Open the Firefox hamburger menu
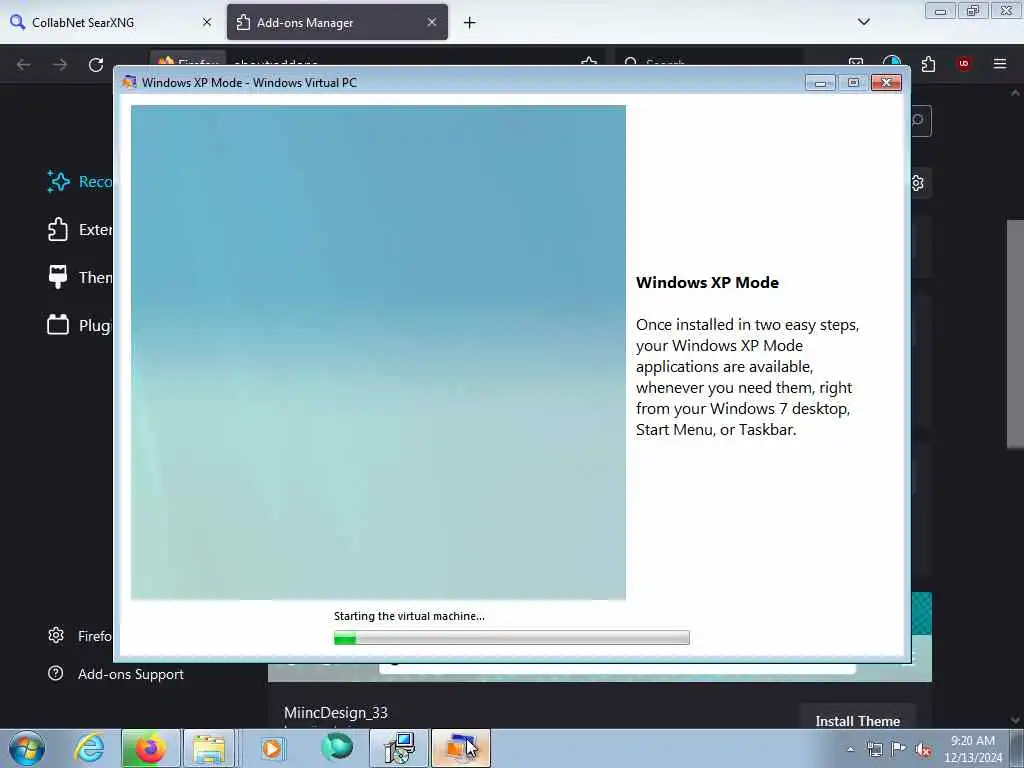 (999, 63)
